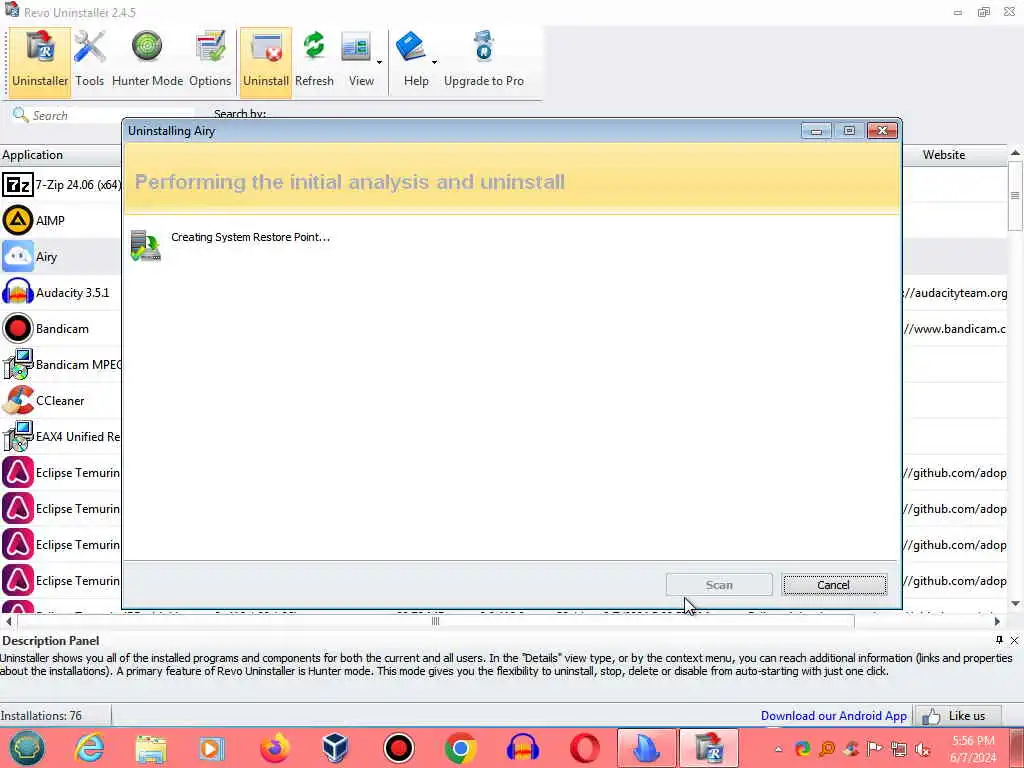The image size is (1024, 768).
Task: Select the 7-Zip 24.06 (x64) entry
Action: 61,185
